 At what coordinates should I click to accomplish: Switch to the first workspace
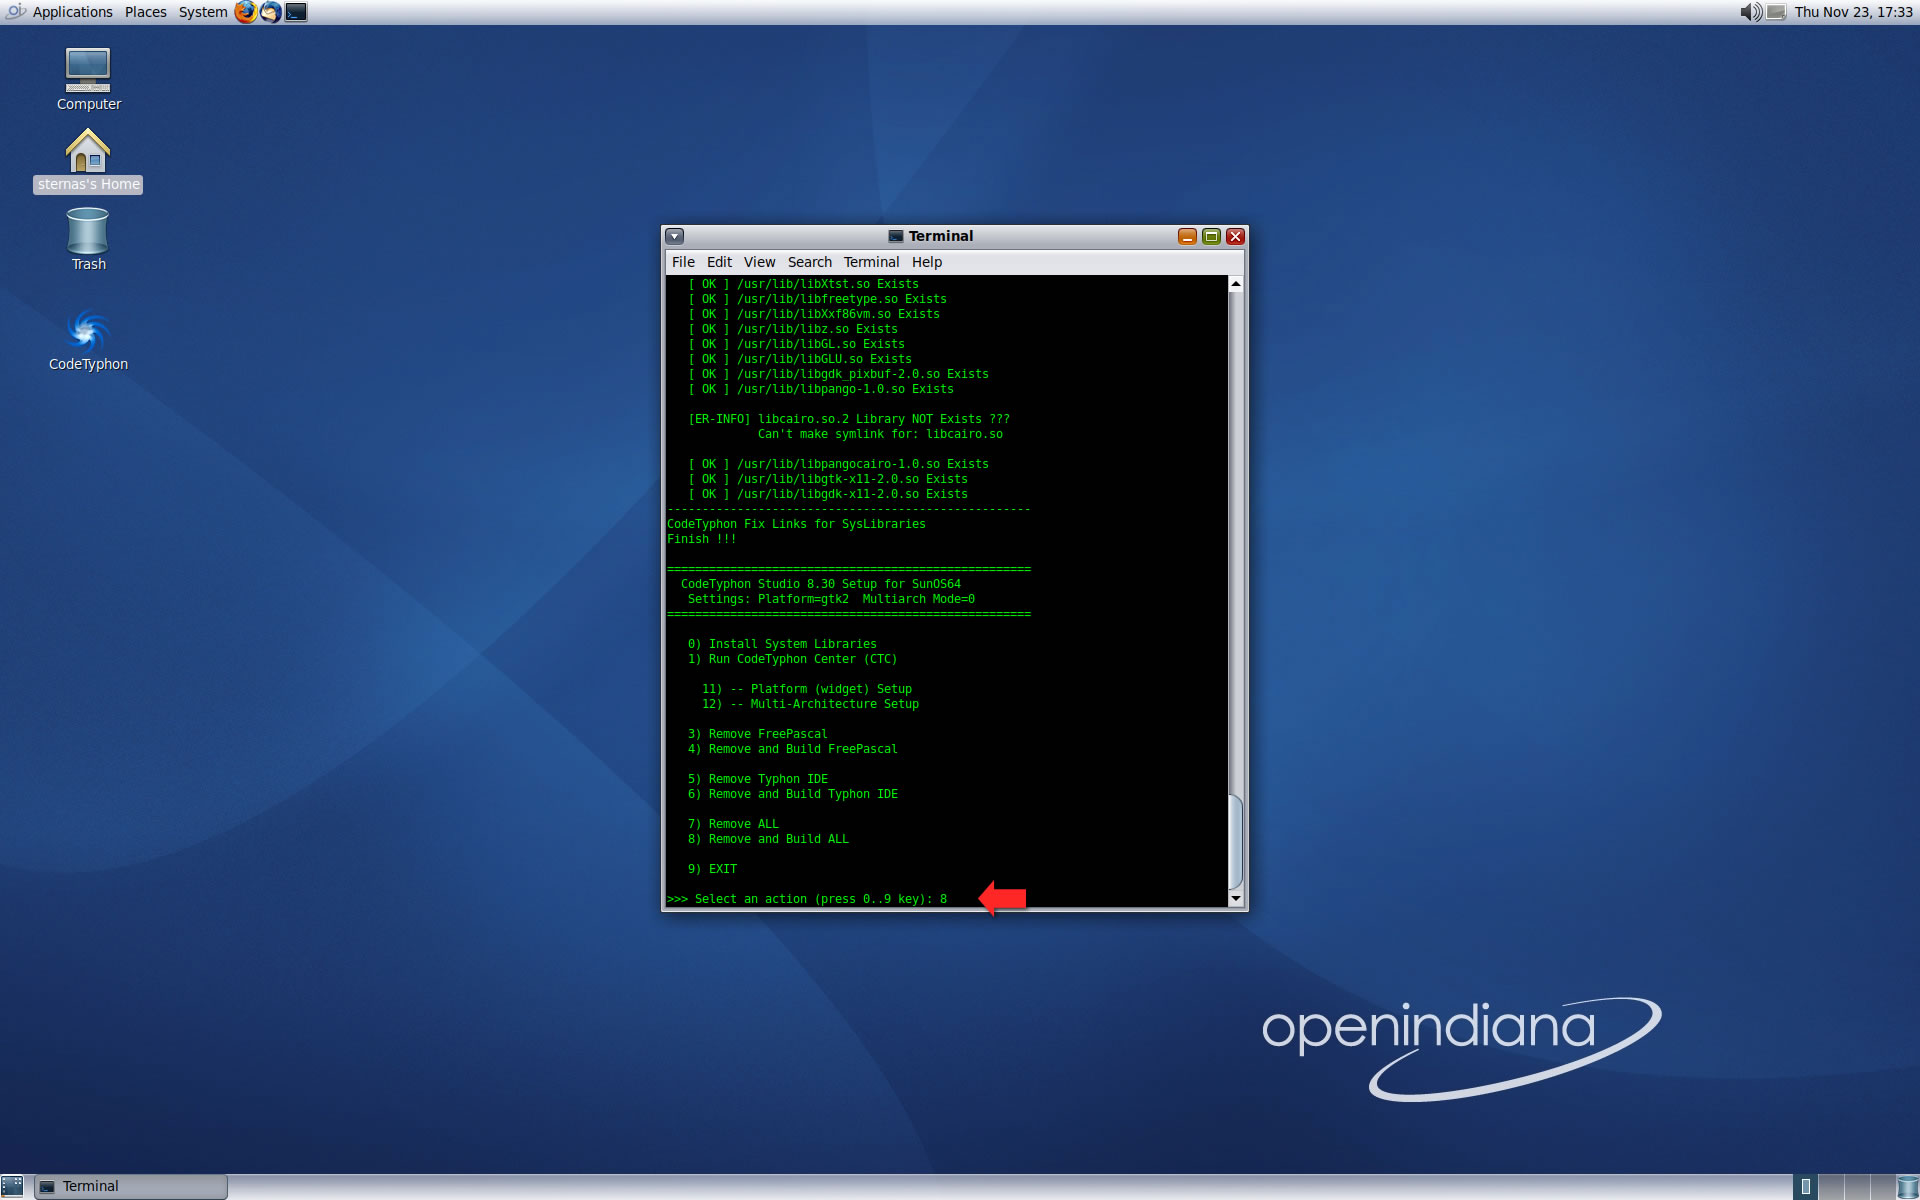click(x=1806, y=1187)
